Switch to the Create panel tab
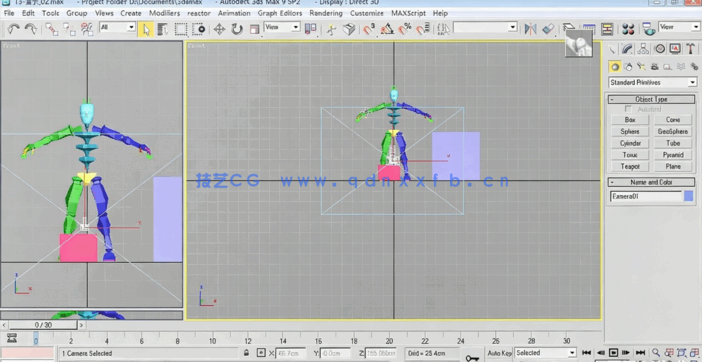Image resolution: width=702 pixels, height=362 pixels. [x=612, y=49]
